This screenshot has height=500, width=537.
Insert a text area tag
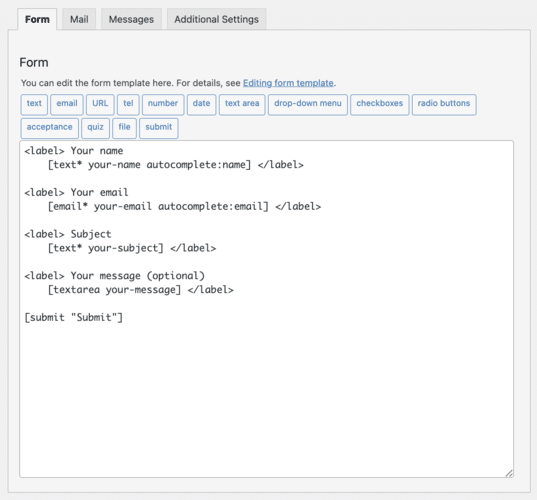242,104
